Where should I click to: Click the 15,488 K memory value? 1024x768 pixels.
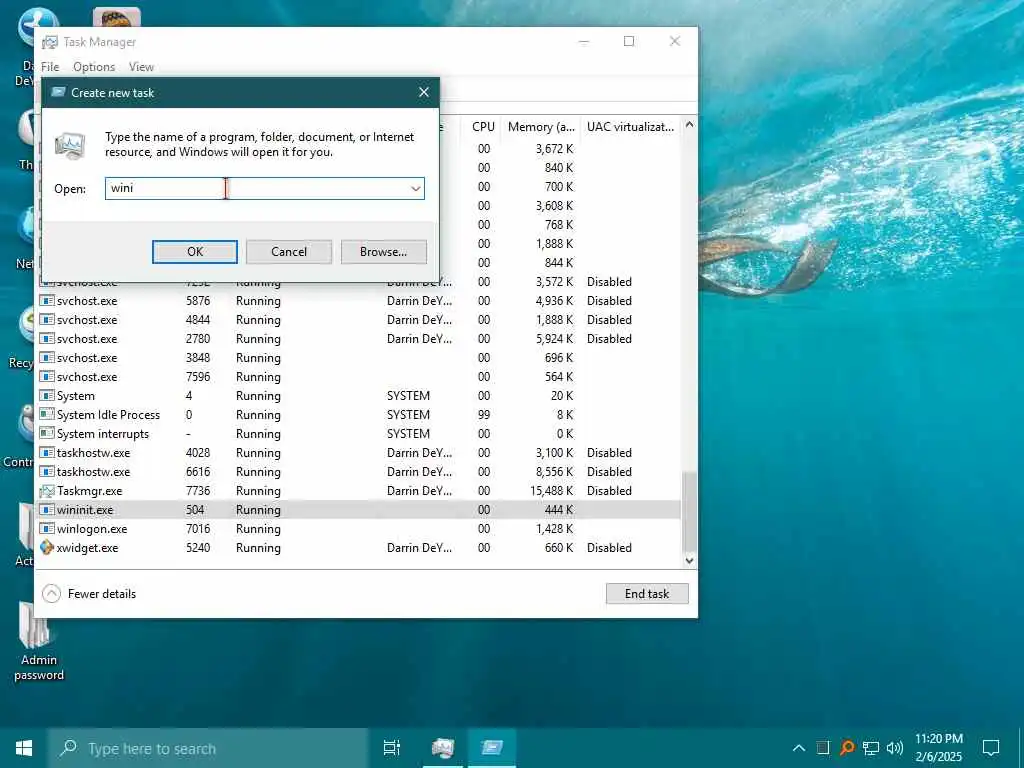pyautogui.click(x=551, y=490)
